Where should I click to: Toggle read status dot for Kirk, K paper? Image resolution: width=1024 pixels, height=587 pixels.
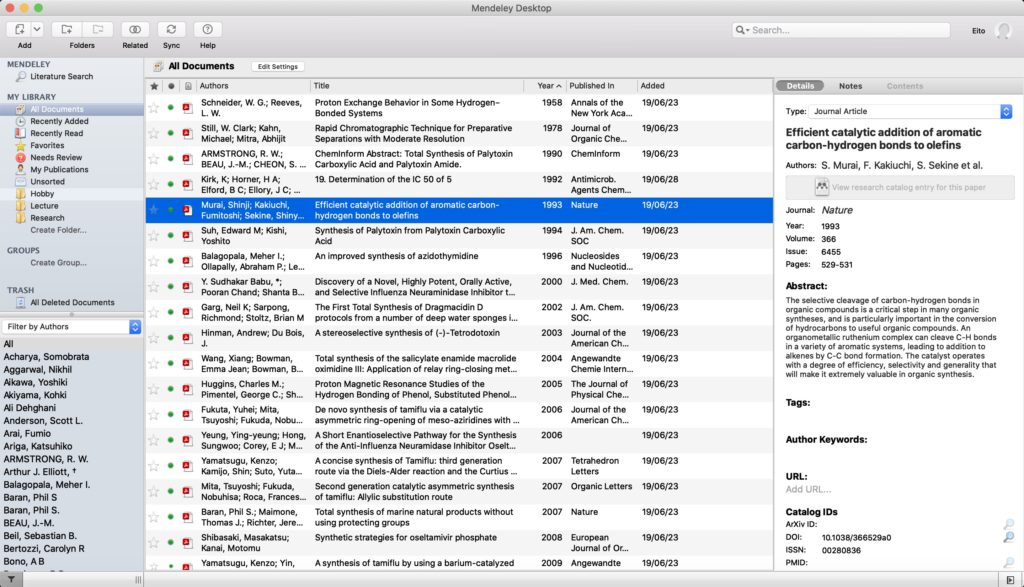170,184
